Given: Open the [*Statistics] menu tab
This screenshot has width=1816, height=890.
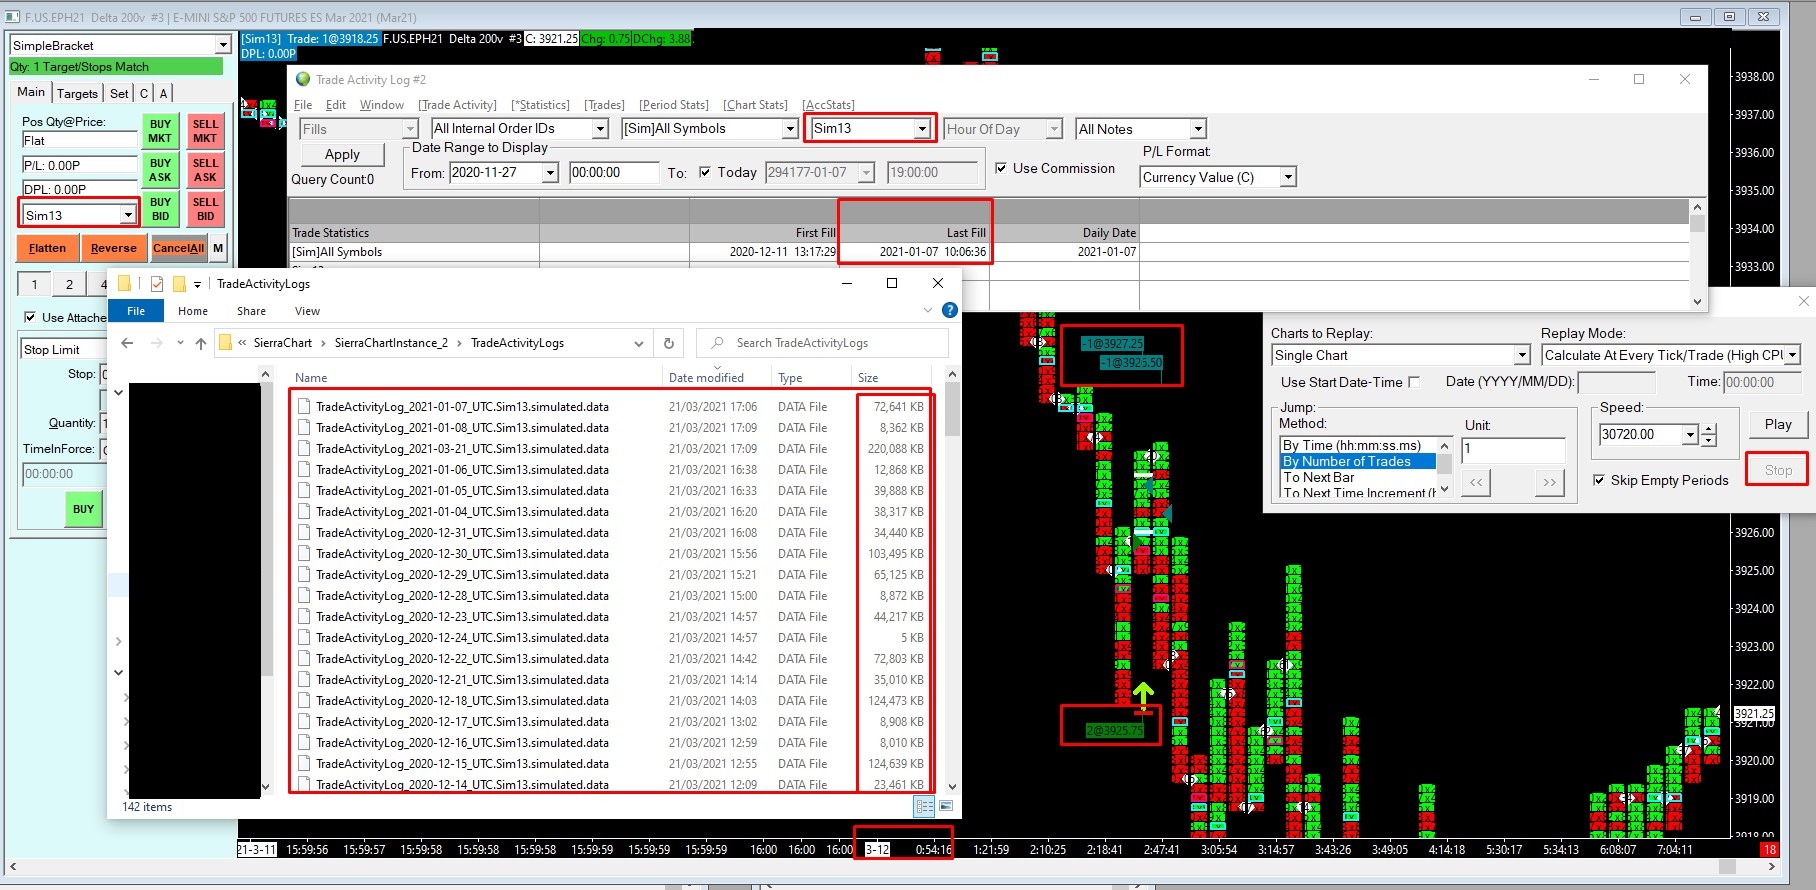Looking at the screenshot, I should 540,105.
